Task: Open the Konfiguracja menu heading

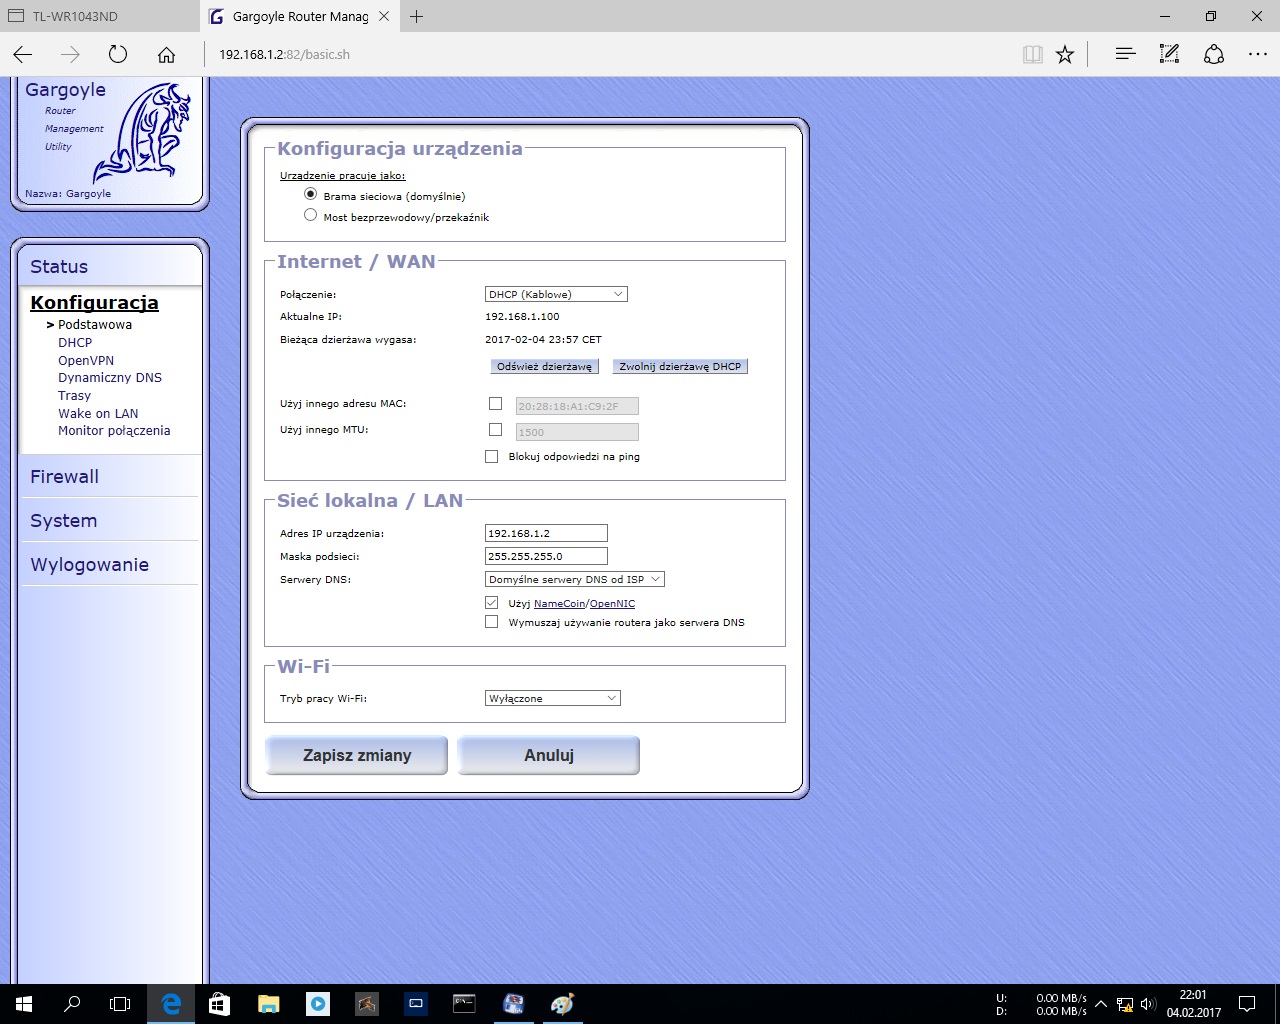Action: point(94,303)
